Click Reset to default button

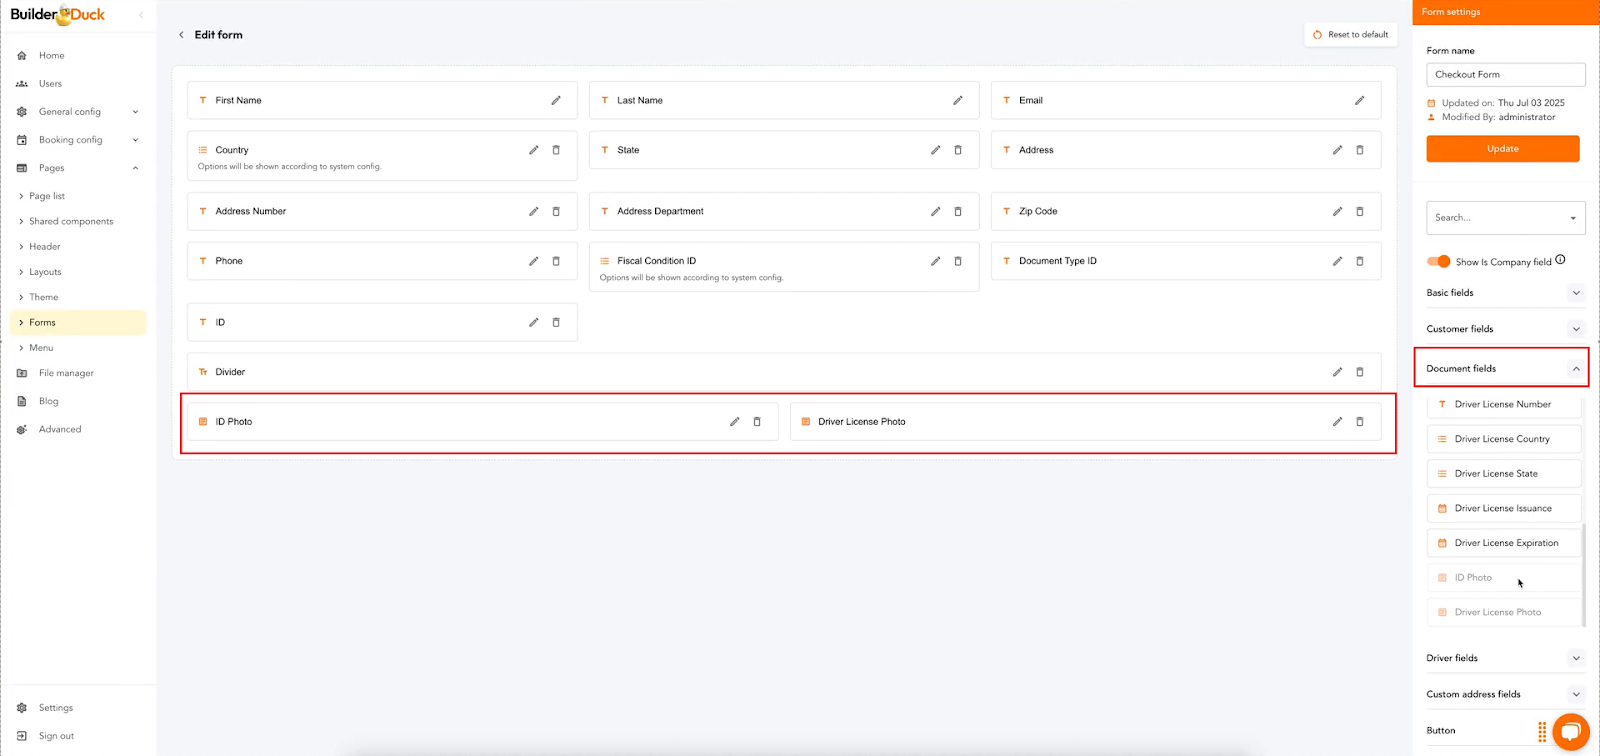point(1350,35)
